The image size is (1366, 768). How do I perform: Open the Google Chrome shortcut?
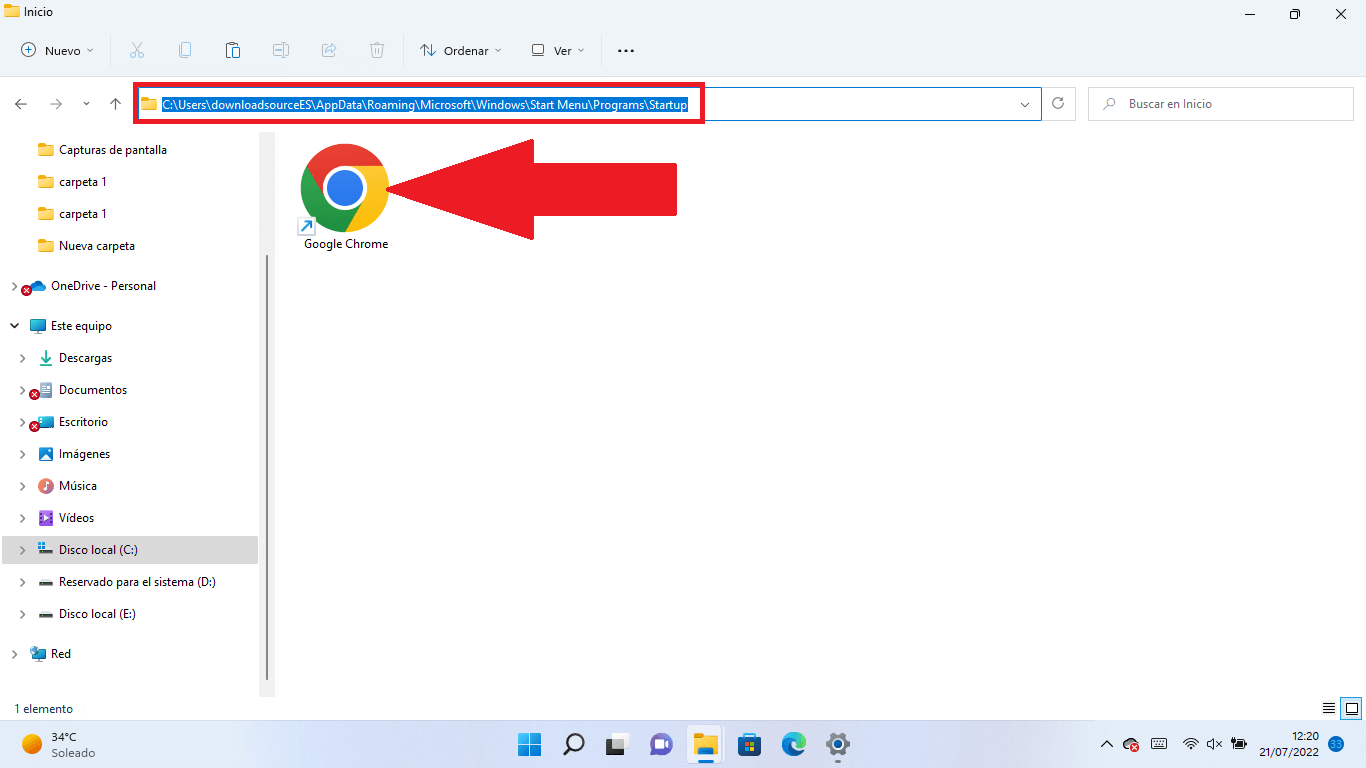pos(345,198)
